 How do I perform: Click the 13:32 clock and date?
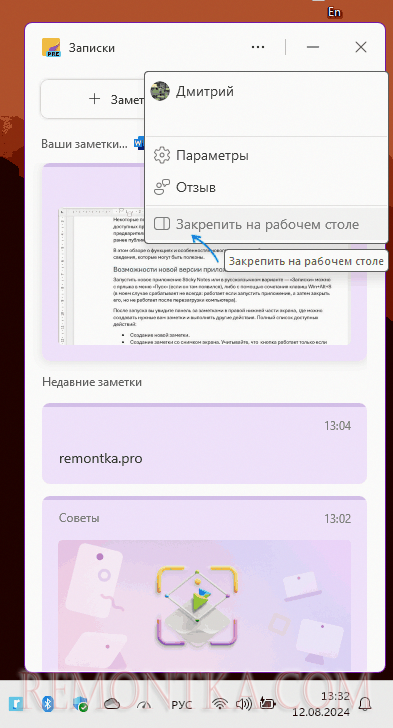point(321,704)
